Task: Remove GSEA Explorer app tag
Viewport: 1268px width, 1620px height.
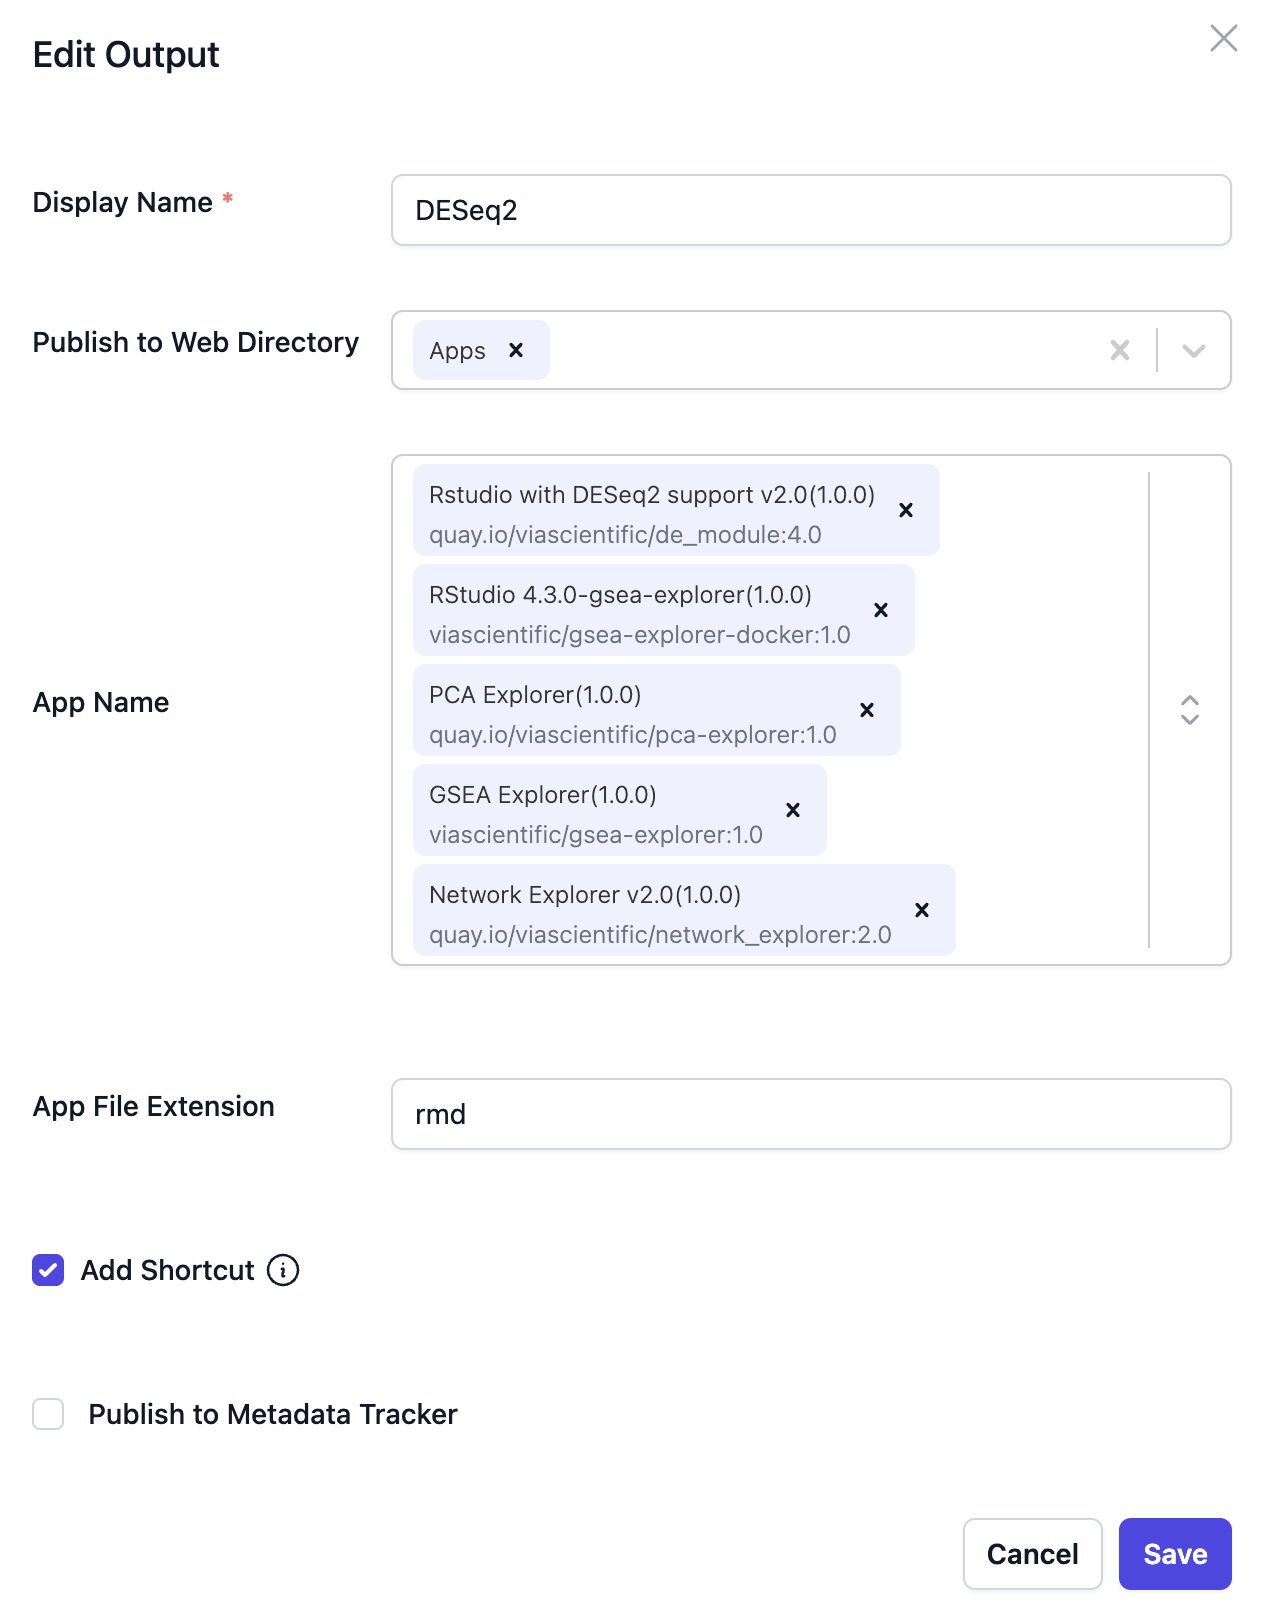Action: tap(793, 810)
